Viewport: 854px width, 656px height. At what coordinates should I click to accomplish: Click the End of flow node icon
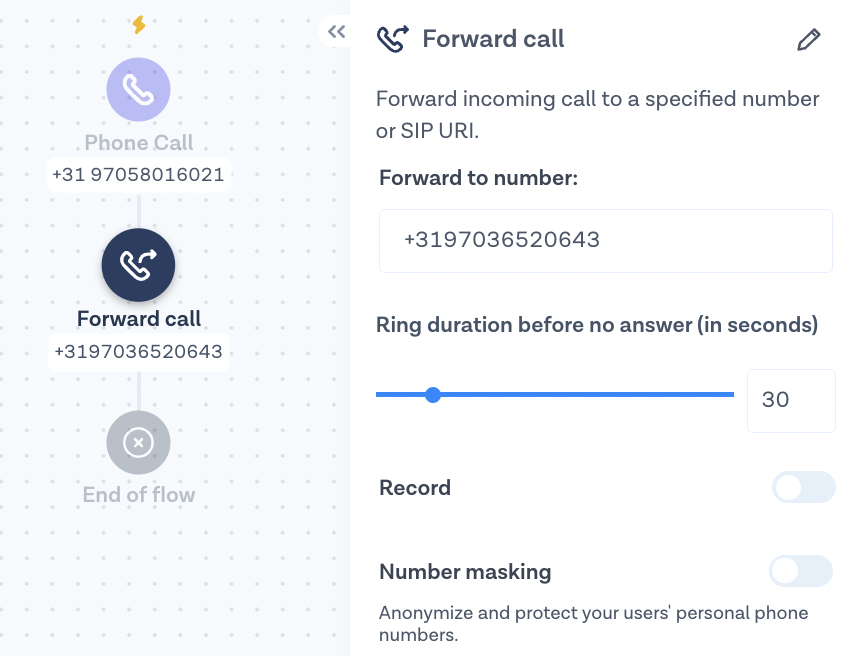click(x=138, y=442)
